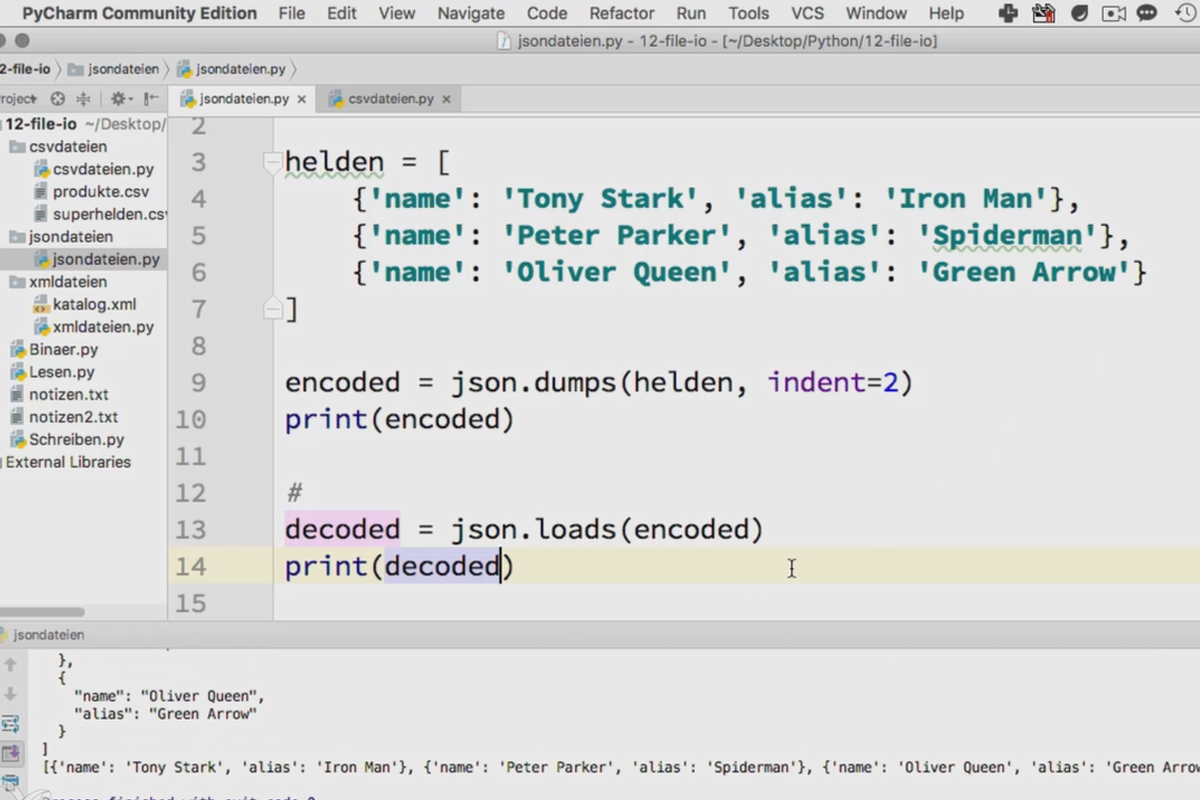Hide the Project panel with the arrow-bar icon

(x=151, y=99)
